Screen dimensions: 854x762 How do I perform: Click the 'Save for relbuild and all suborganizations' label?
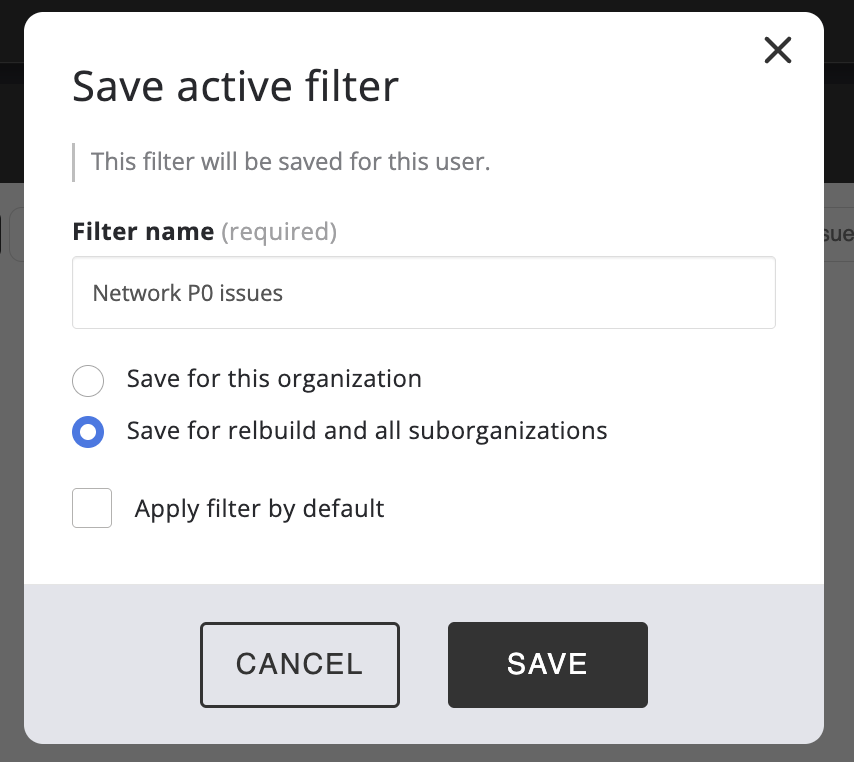[x=367, y=431]
